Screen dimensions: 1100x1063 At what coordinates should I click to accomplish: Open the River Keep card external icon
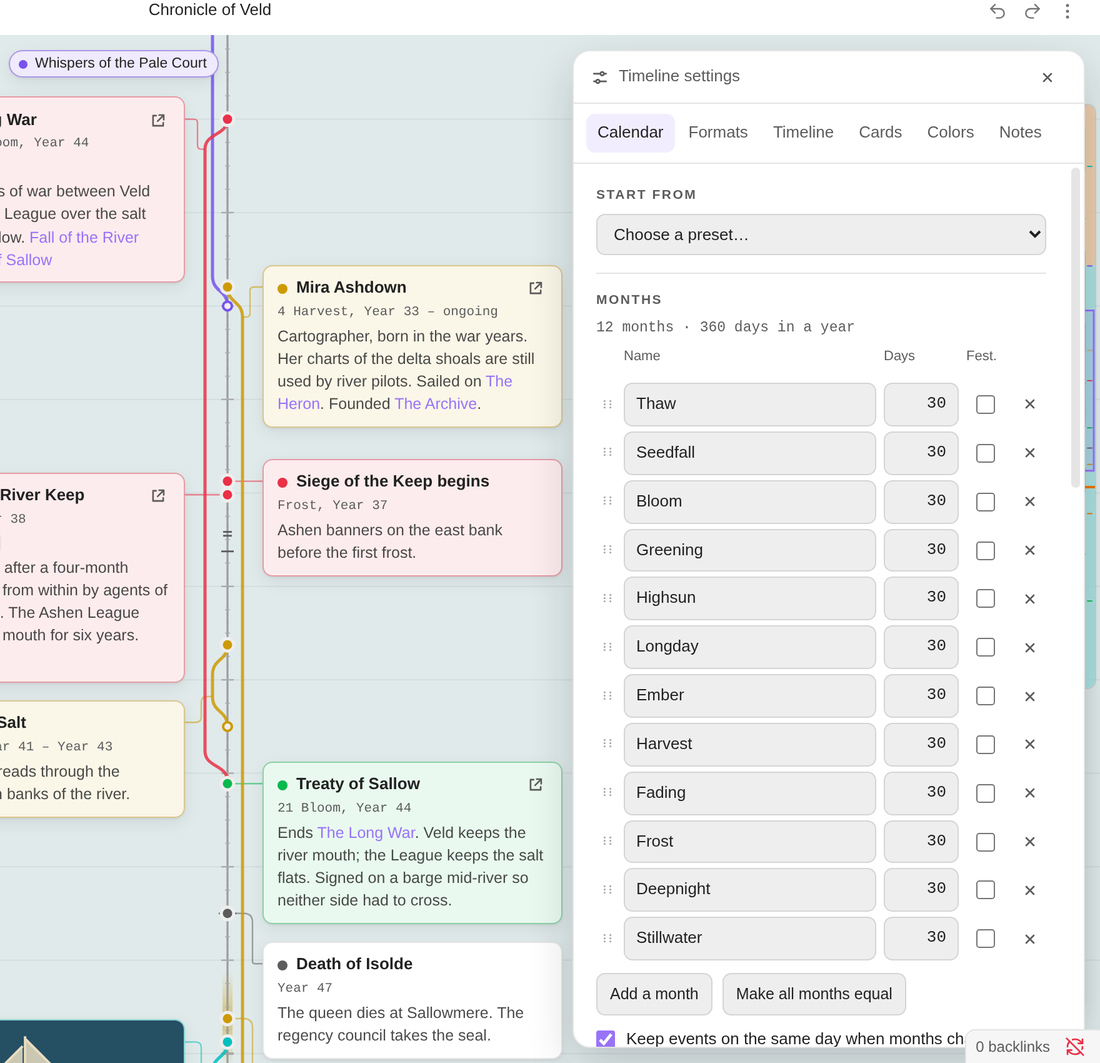159,495
